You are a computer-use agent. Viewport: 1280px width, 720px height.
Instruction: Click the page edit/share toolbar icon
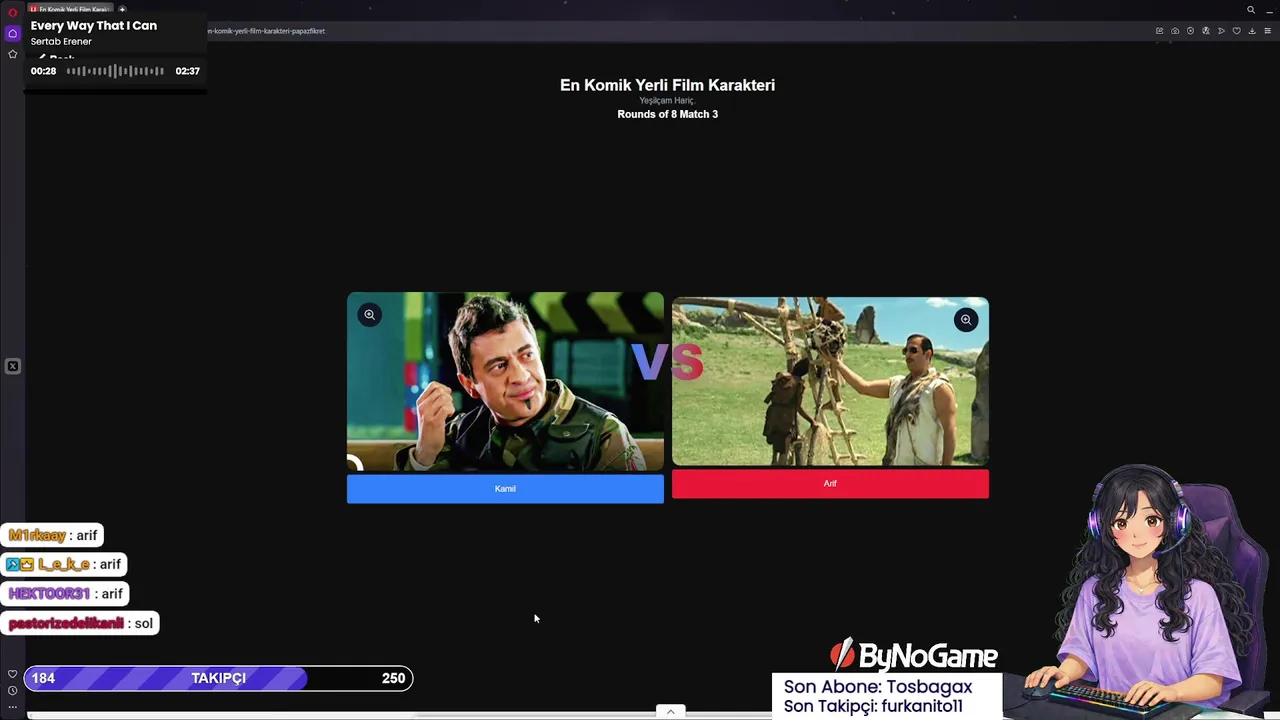coord(1160,31)
